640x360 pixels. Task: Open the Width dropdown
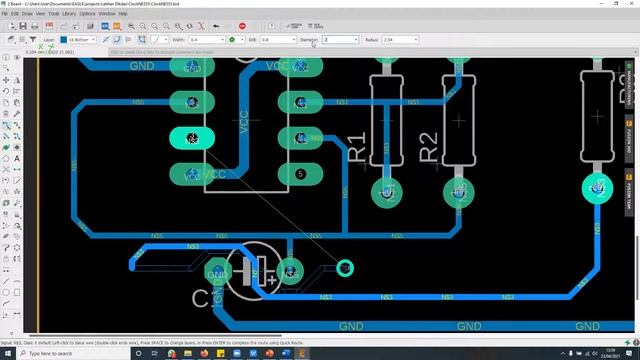[207, 40]
